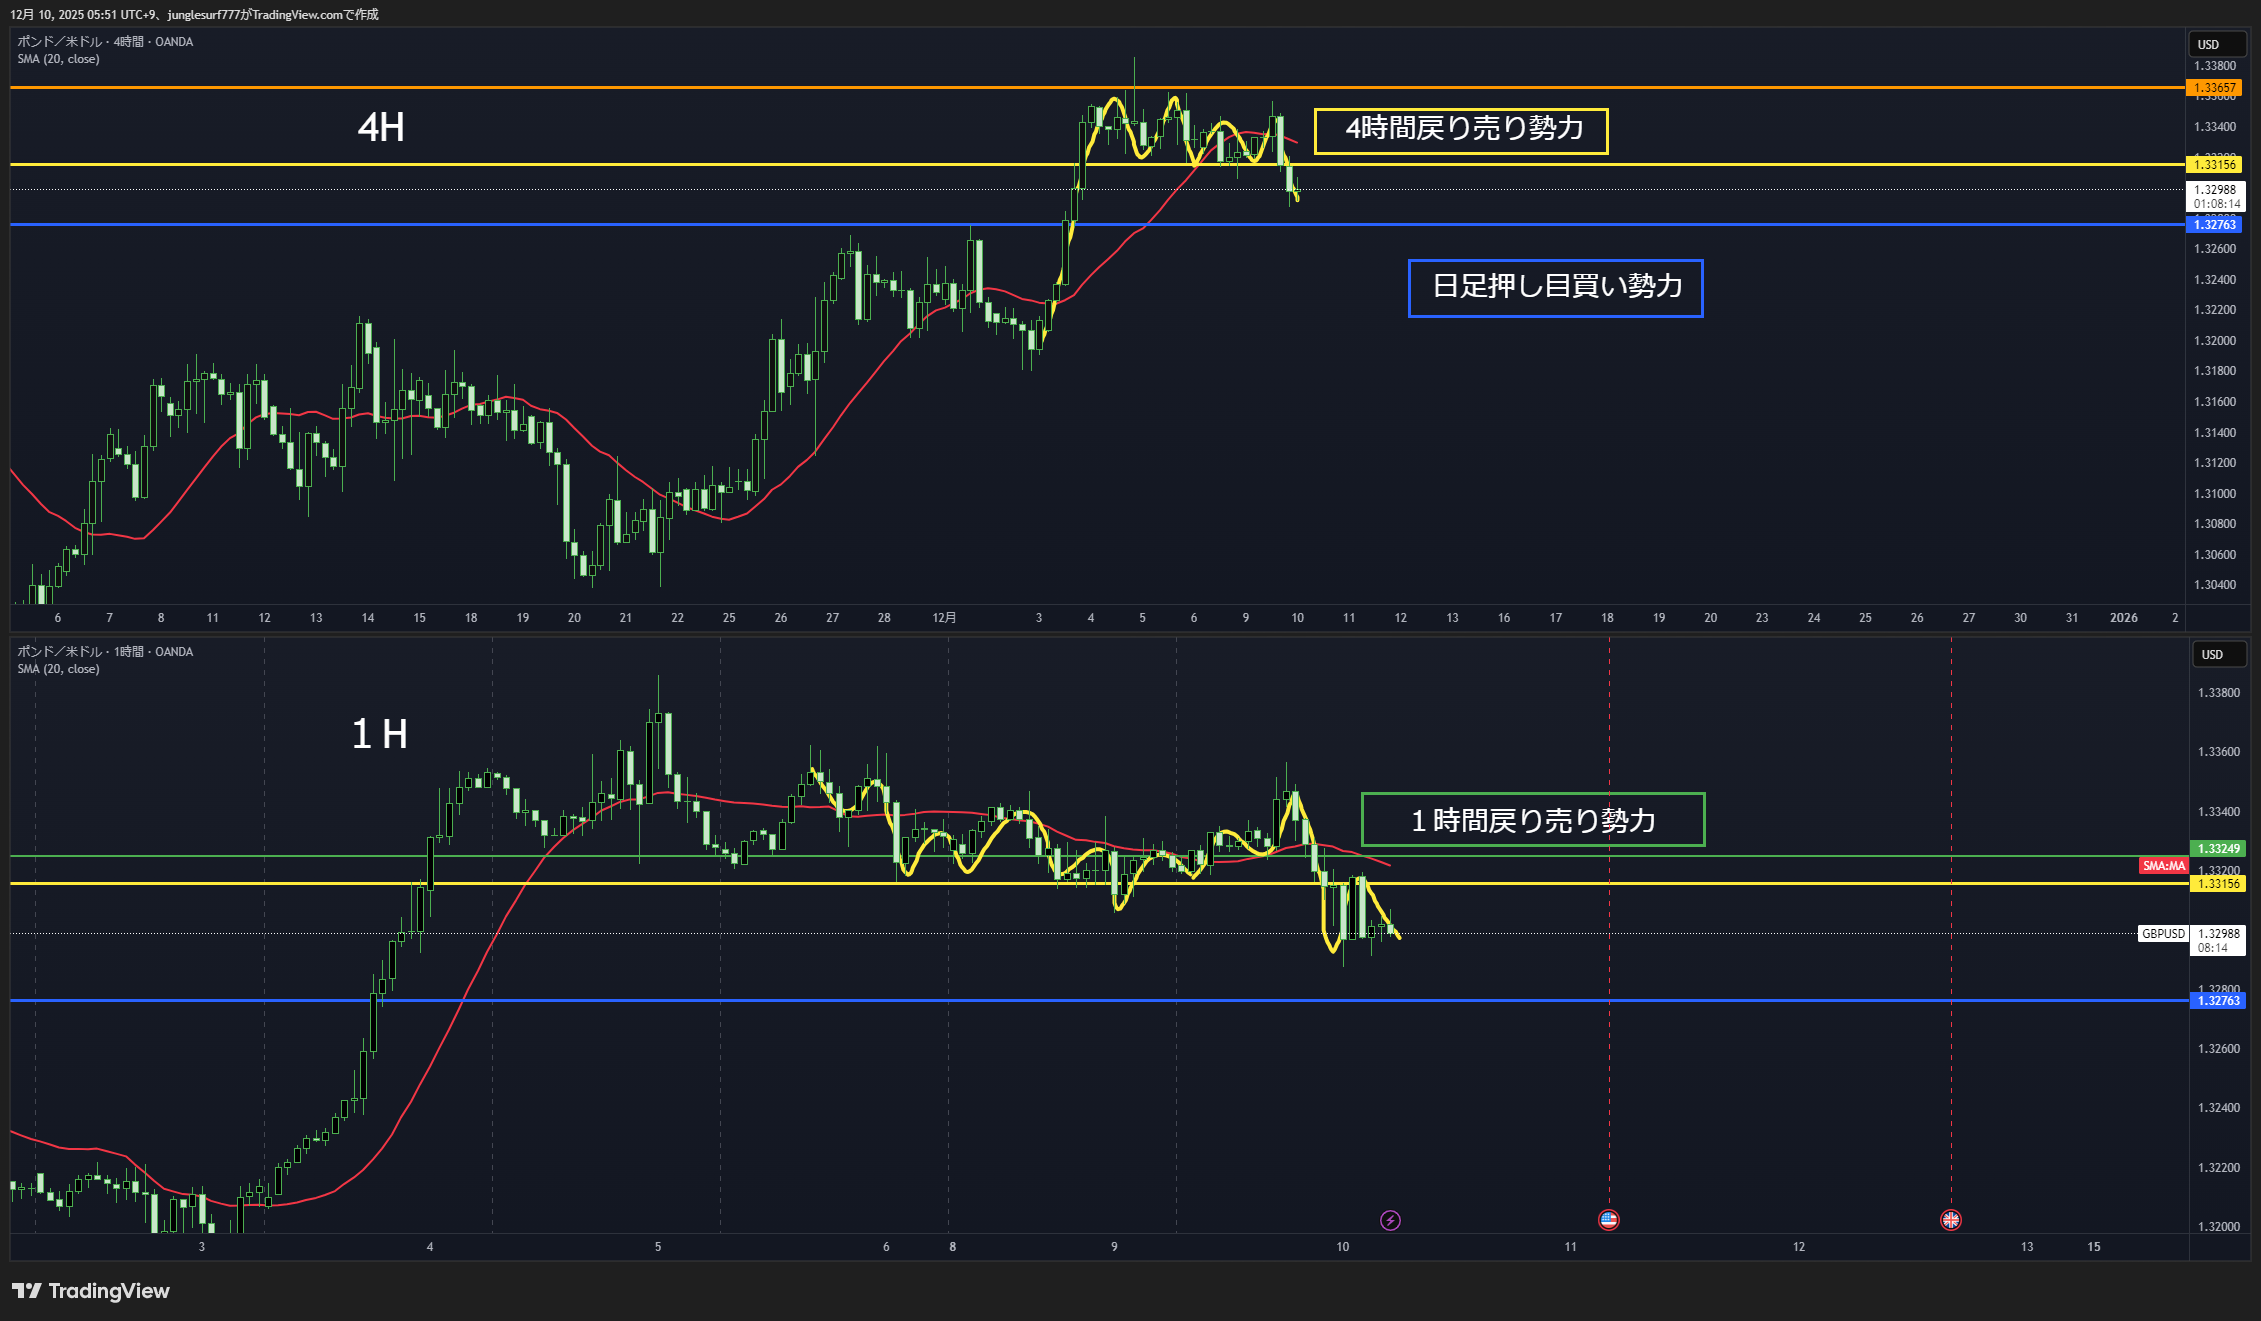Click the 4H chart SMA (20, close) legend

[x=58, y=59]
